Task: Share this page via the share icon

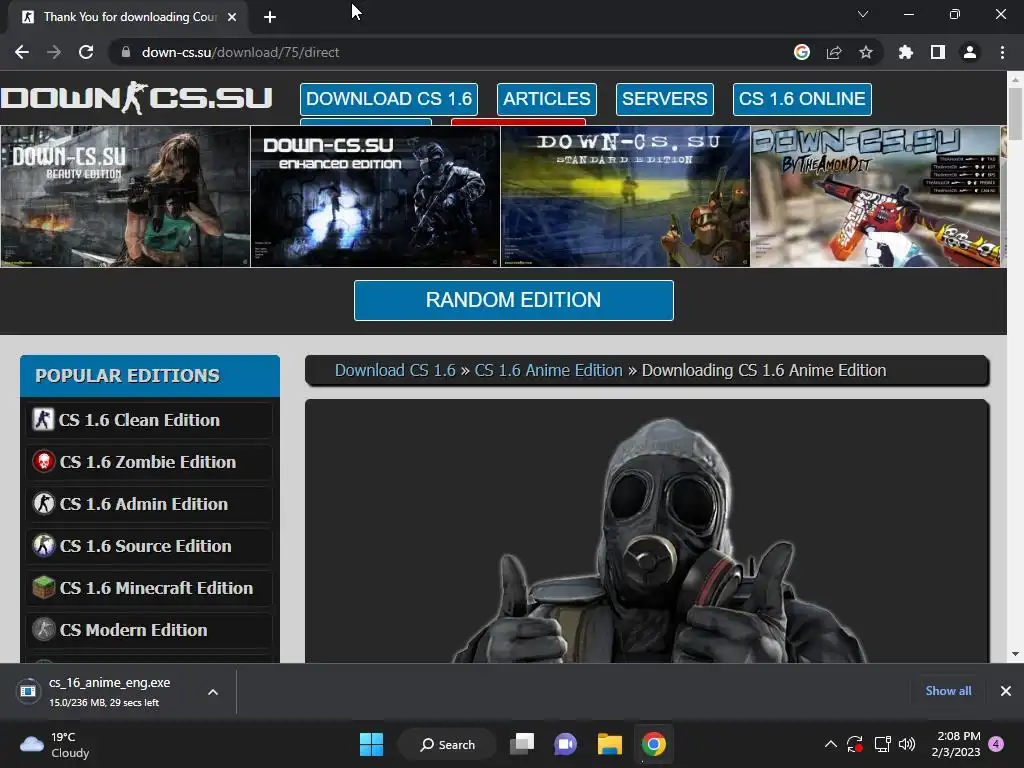Action: [834, 52]
